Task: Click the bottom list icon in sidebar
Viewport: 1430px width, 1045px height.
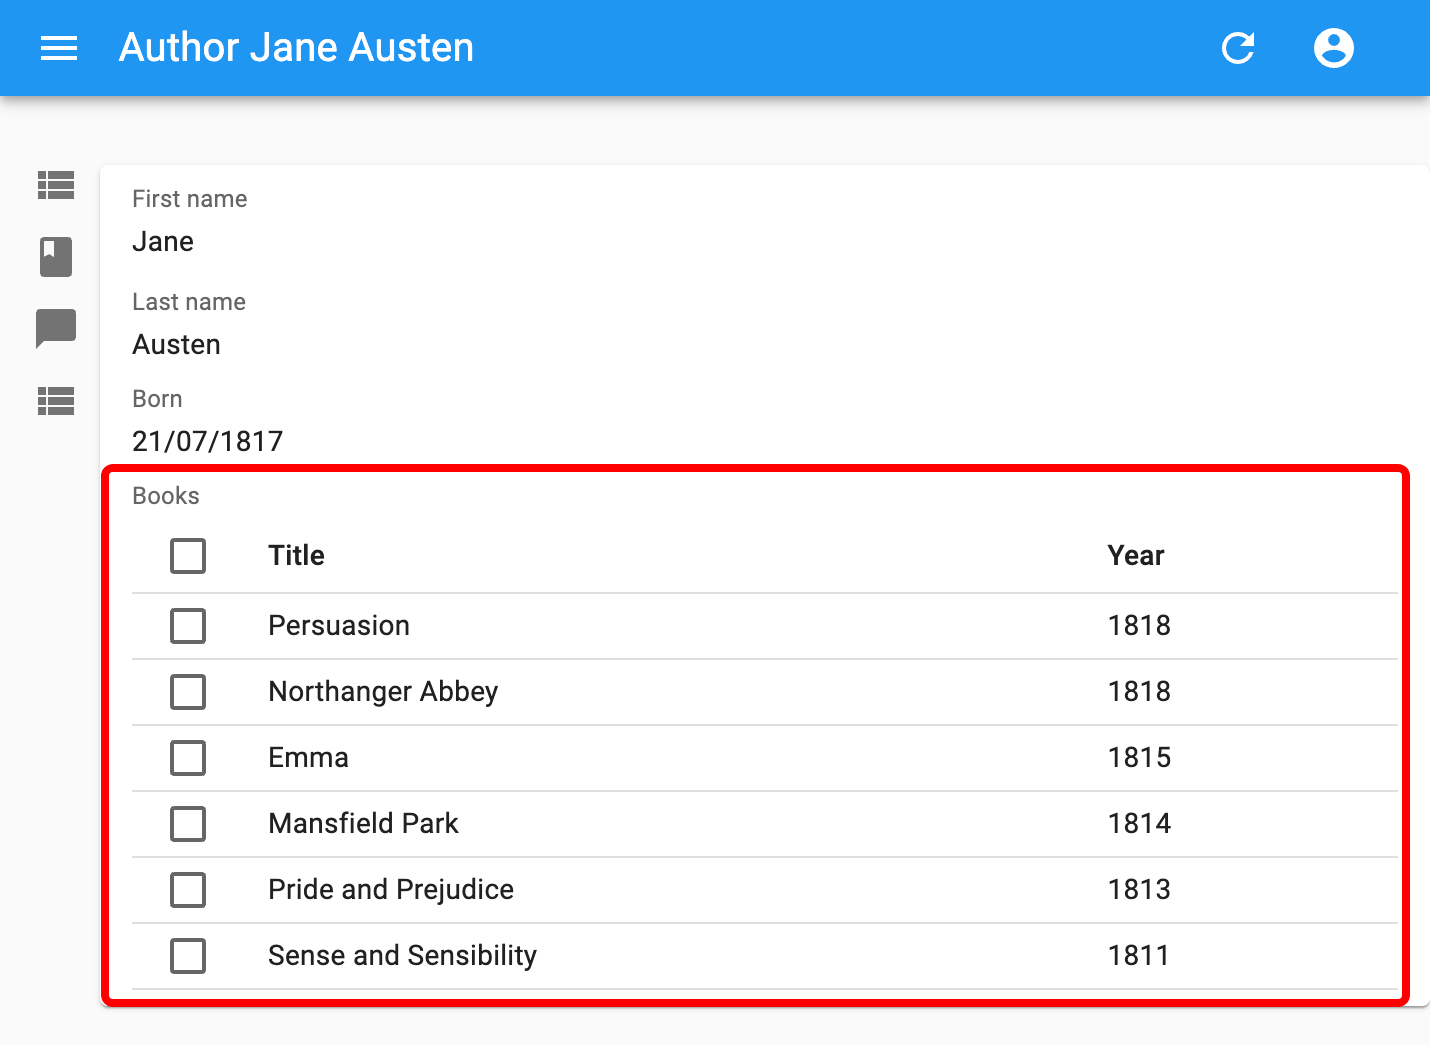Action: [x=56, y=401]
